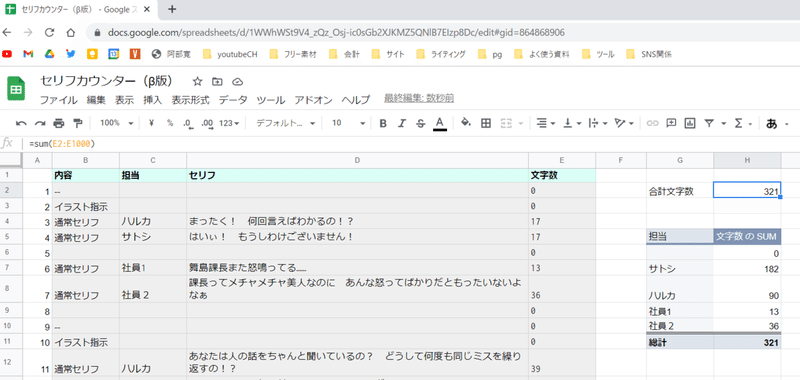
Task: Open a new browser tab with plus
Action: click(172, 9)
